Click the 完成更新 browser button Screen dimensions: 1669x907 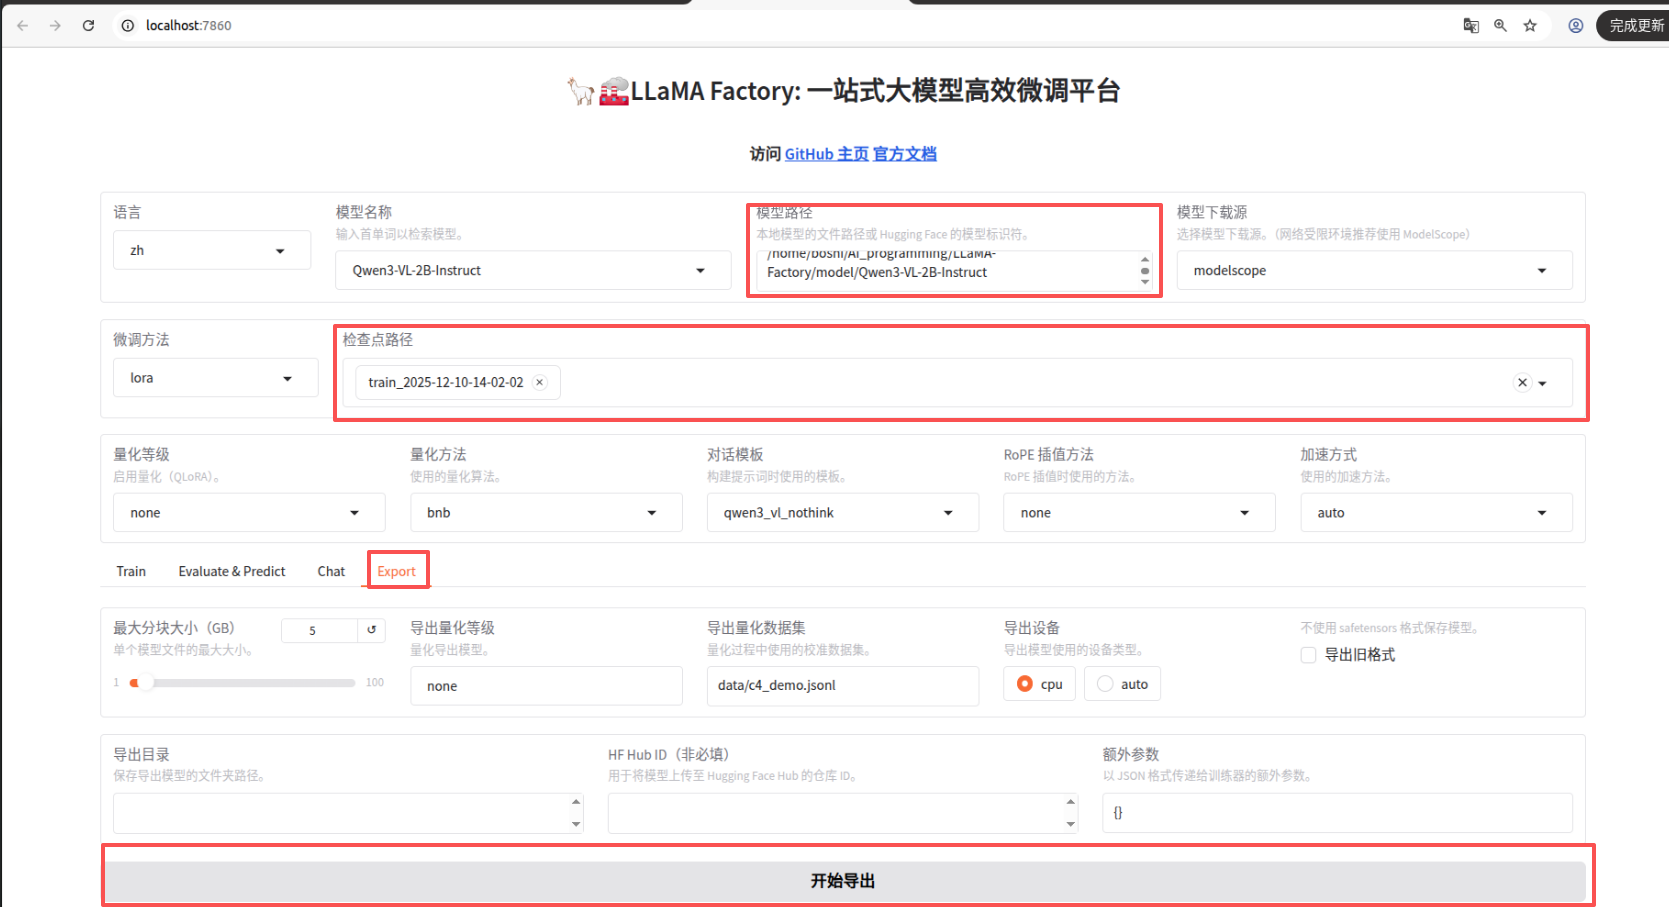pyautogui.click(x=1636, y=26)
